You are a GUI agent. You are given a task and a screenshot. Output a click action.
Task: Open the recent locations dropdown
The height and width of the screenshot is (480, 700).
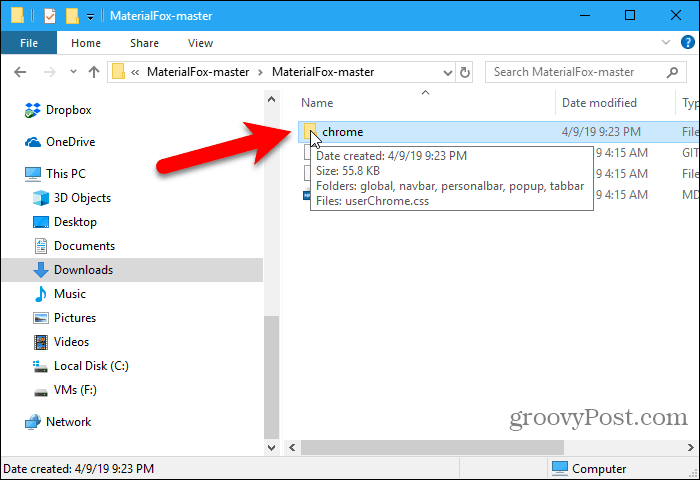[73, 71]
